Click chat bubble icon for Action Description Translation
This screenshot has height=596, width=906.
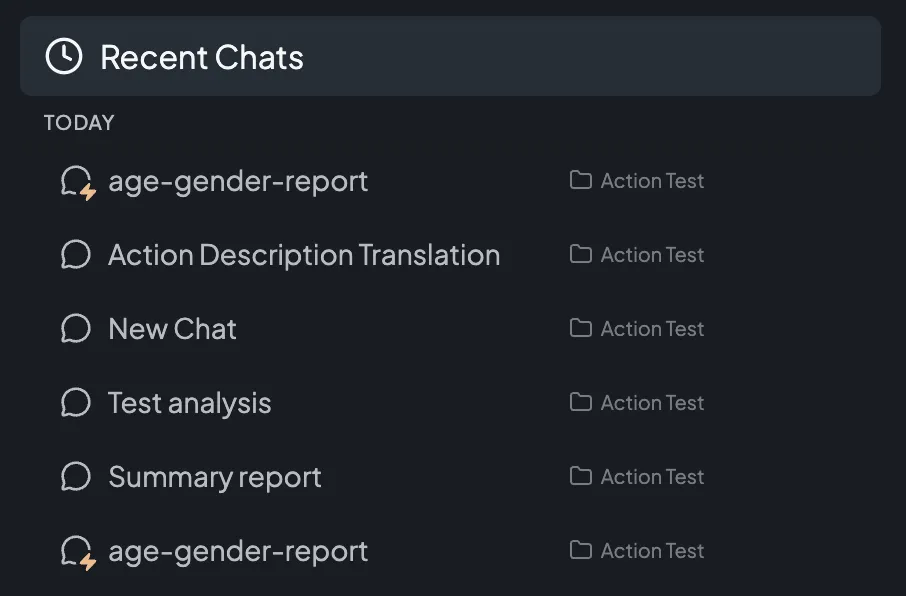tap(76, 254)
